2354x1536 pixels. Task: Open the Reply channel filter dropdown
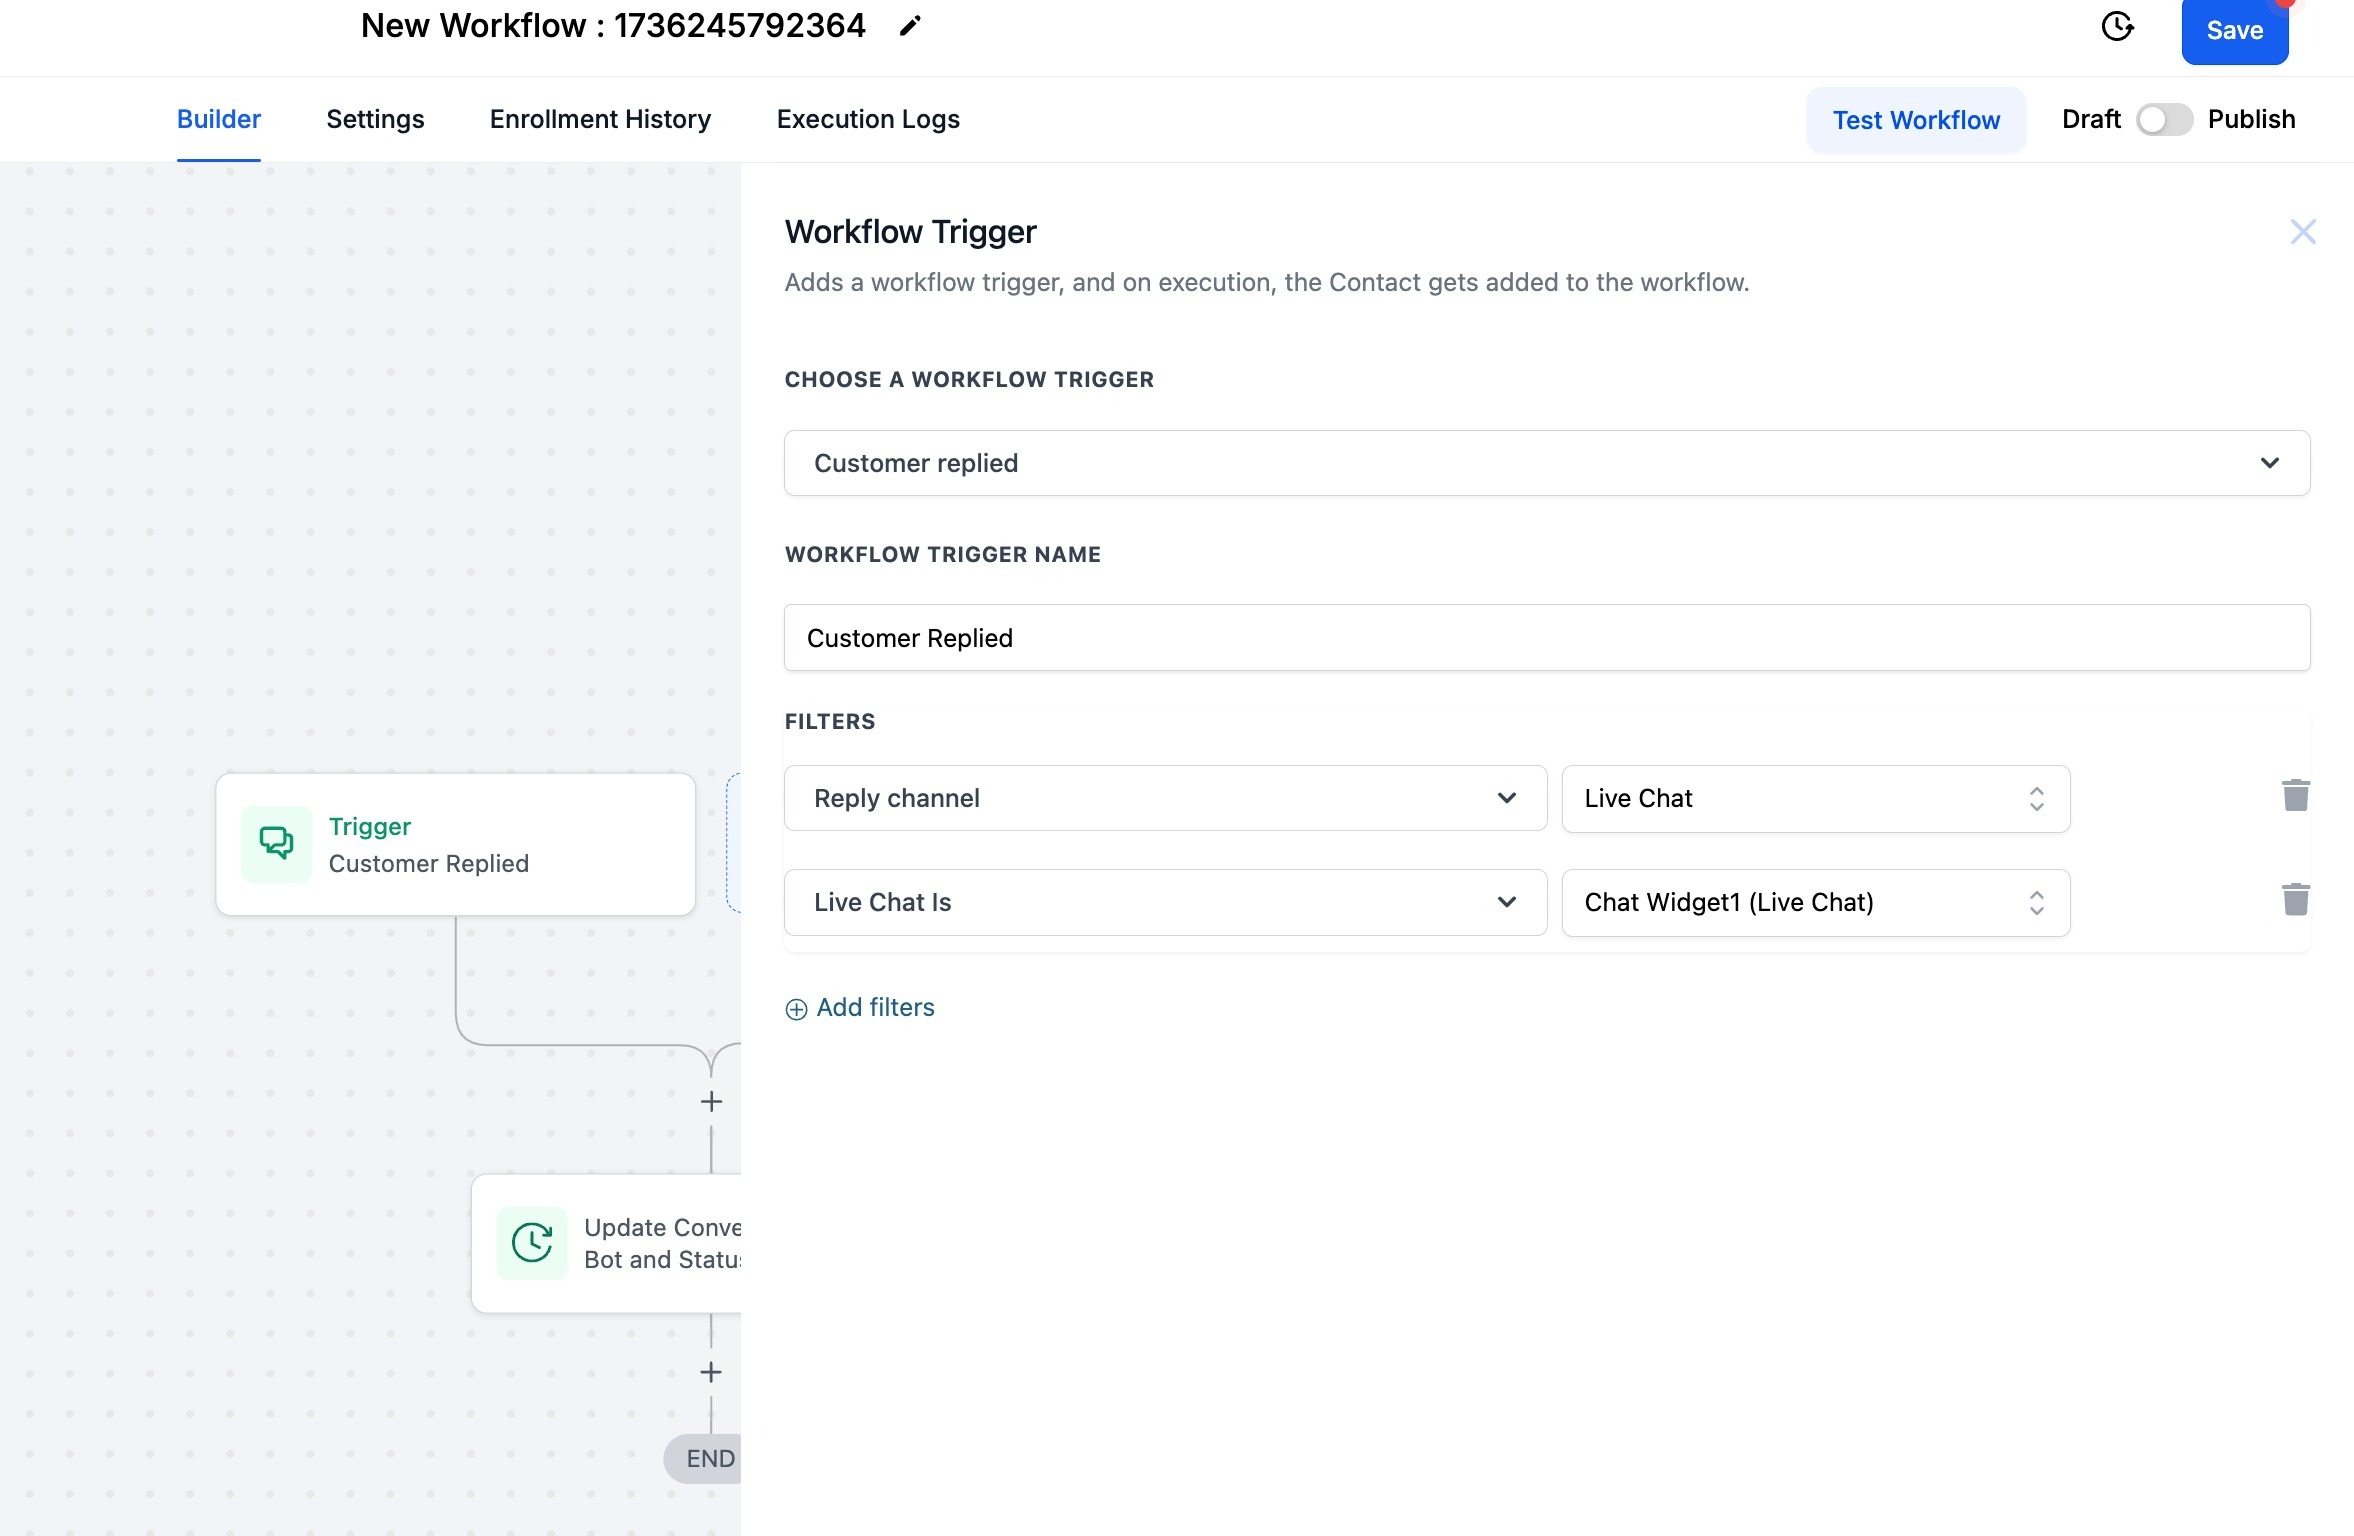tap(1165, 798)
